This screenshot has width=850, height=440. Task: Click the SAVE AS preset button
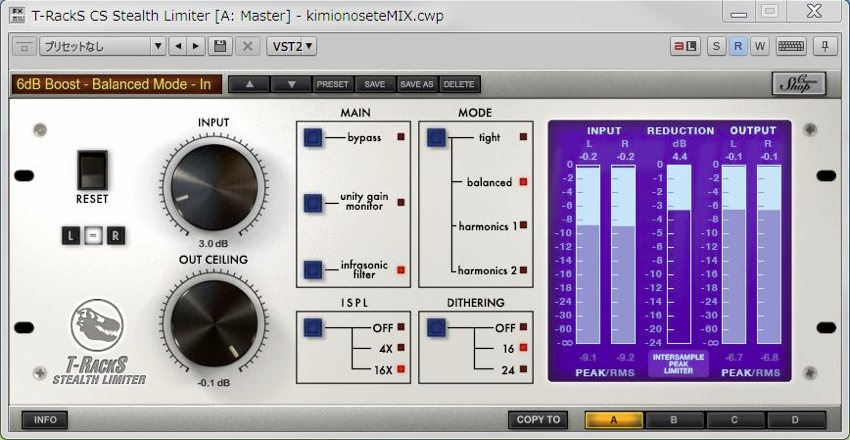coord(416,84)
